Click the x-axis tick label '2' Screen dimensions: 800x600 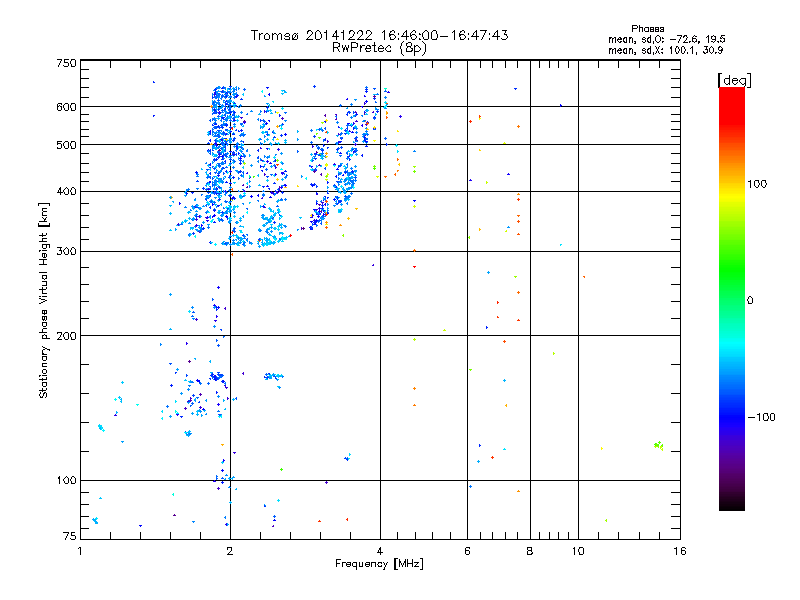coord(230,551)
